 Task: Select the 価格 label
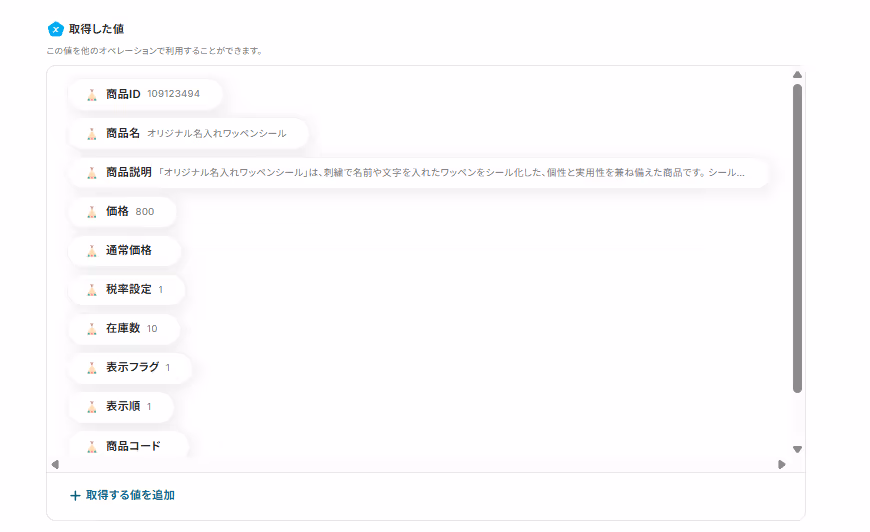[117, 211]
